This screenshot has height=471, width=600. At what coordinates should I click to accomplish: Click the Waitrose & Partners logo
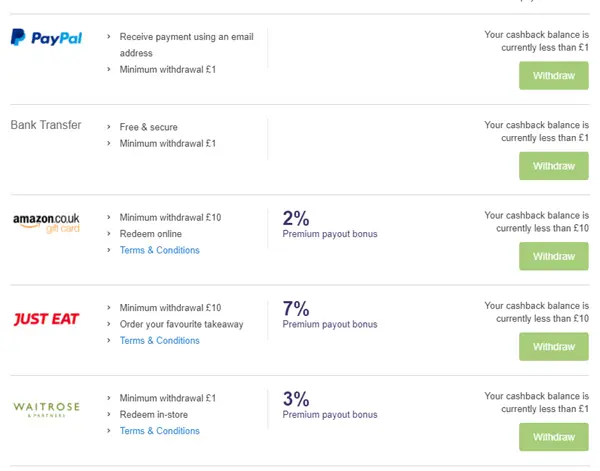coord(46,409)
